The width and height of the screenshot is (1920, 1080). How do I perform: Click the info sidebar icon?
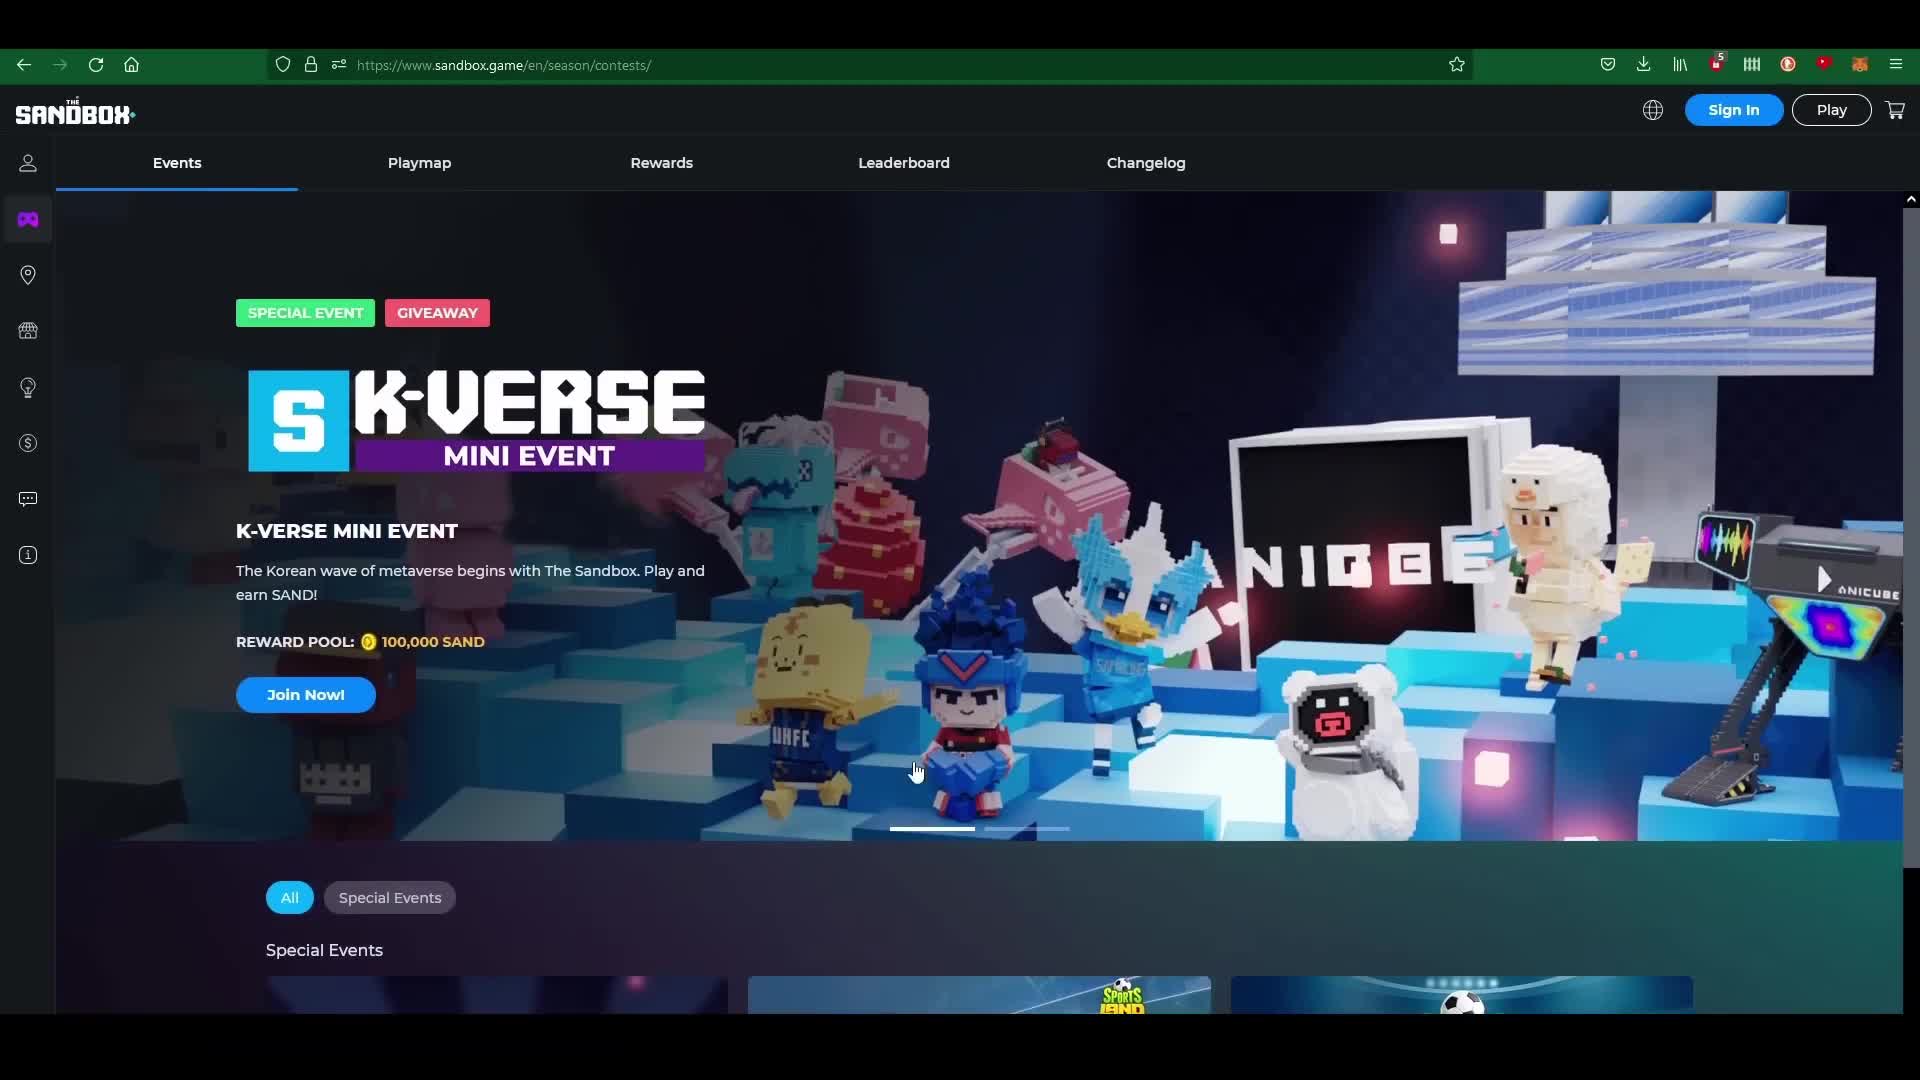click(28, 555)
